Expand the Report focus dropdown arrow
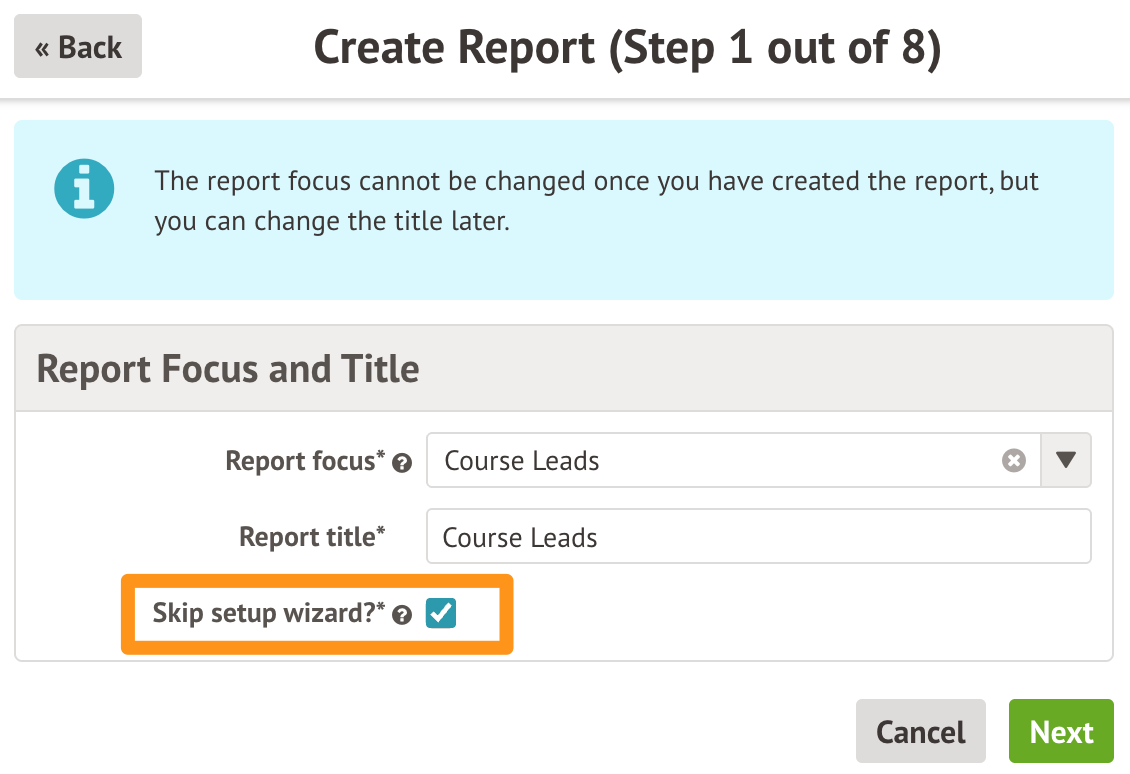This screenshot has width=1130, height=774. point(1066,460)
